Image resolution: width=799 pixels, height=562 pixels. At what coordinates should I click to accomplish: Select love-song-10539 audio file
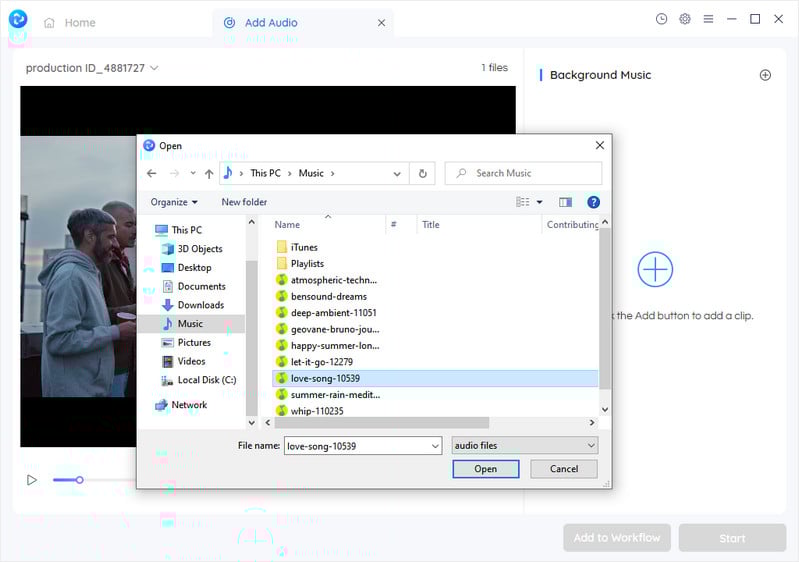click(x=435, y=378)
